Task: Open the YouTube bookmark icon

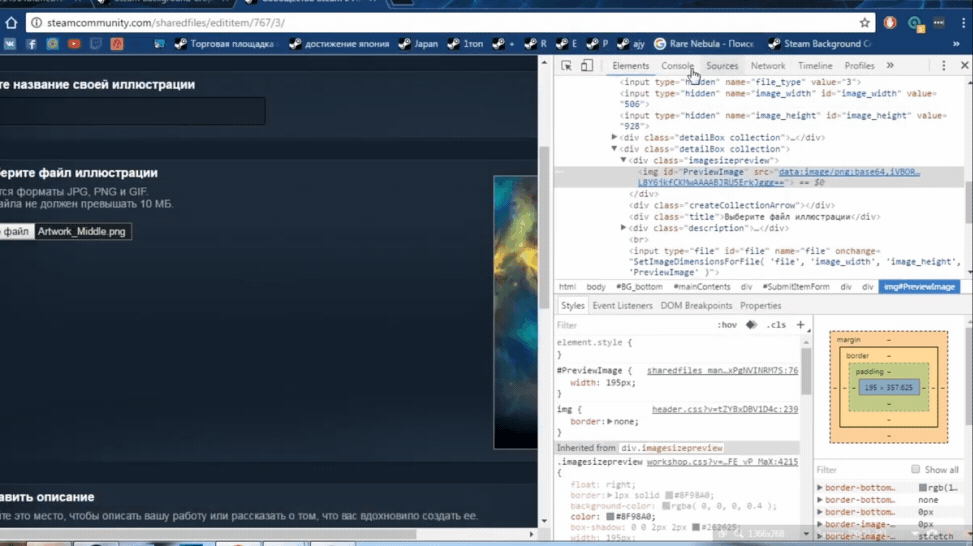Action: pos(74,44)
